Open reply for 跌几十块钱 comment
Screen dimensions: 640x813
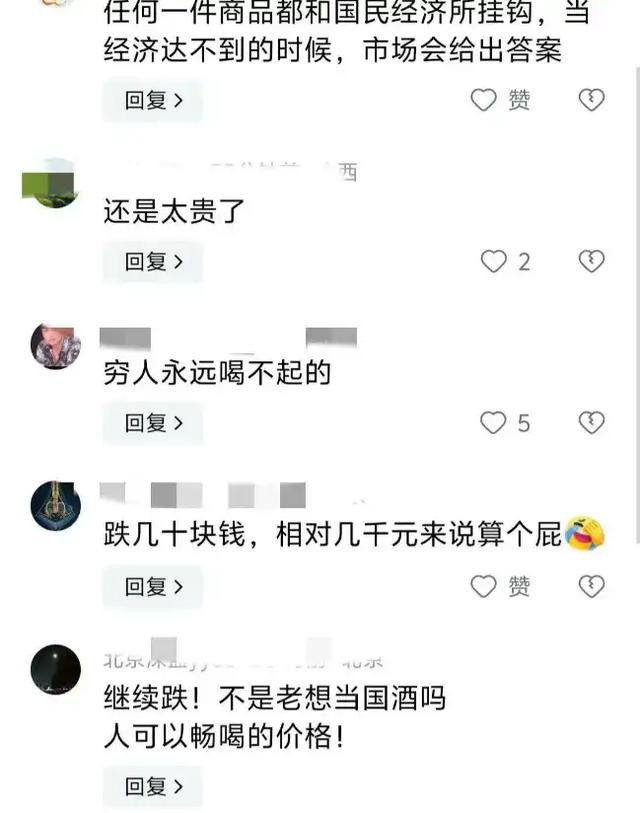click(152, 587)
